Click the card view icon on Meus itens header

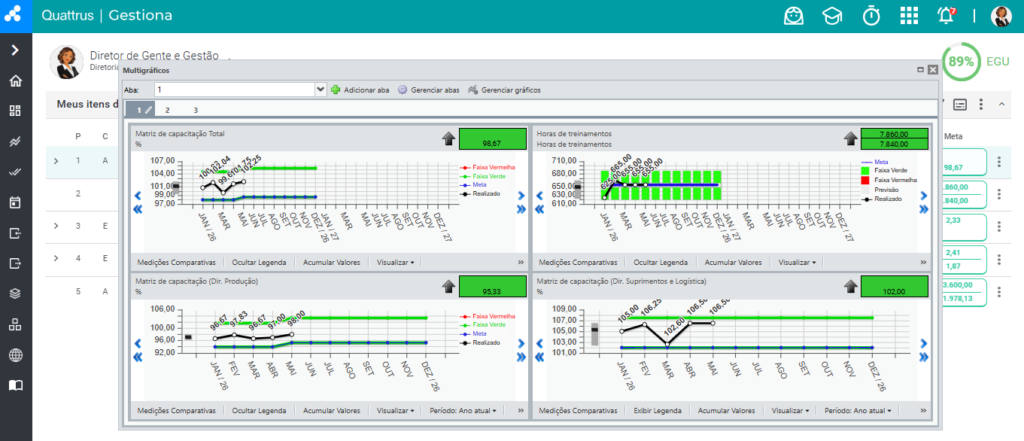point(960,105)
